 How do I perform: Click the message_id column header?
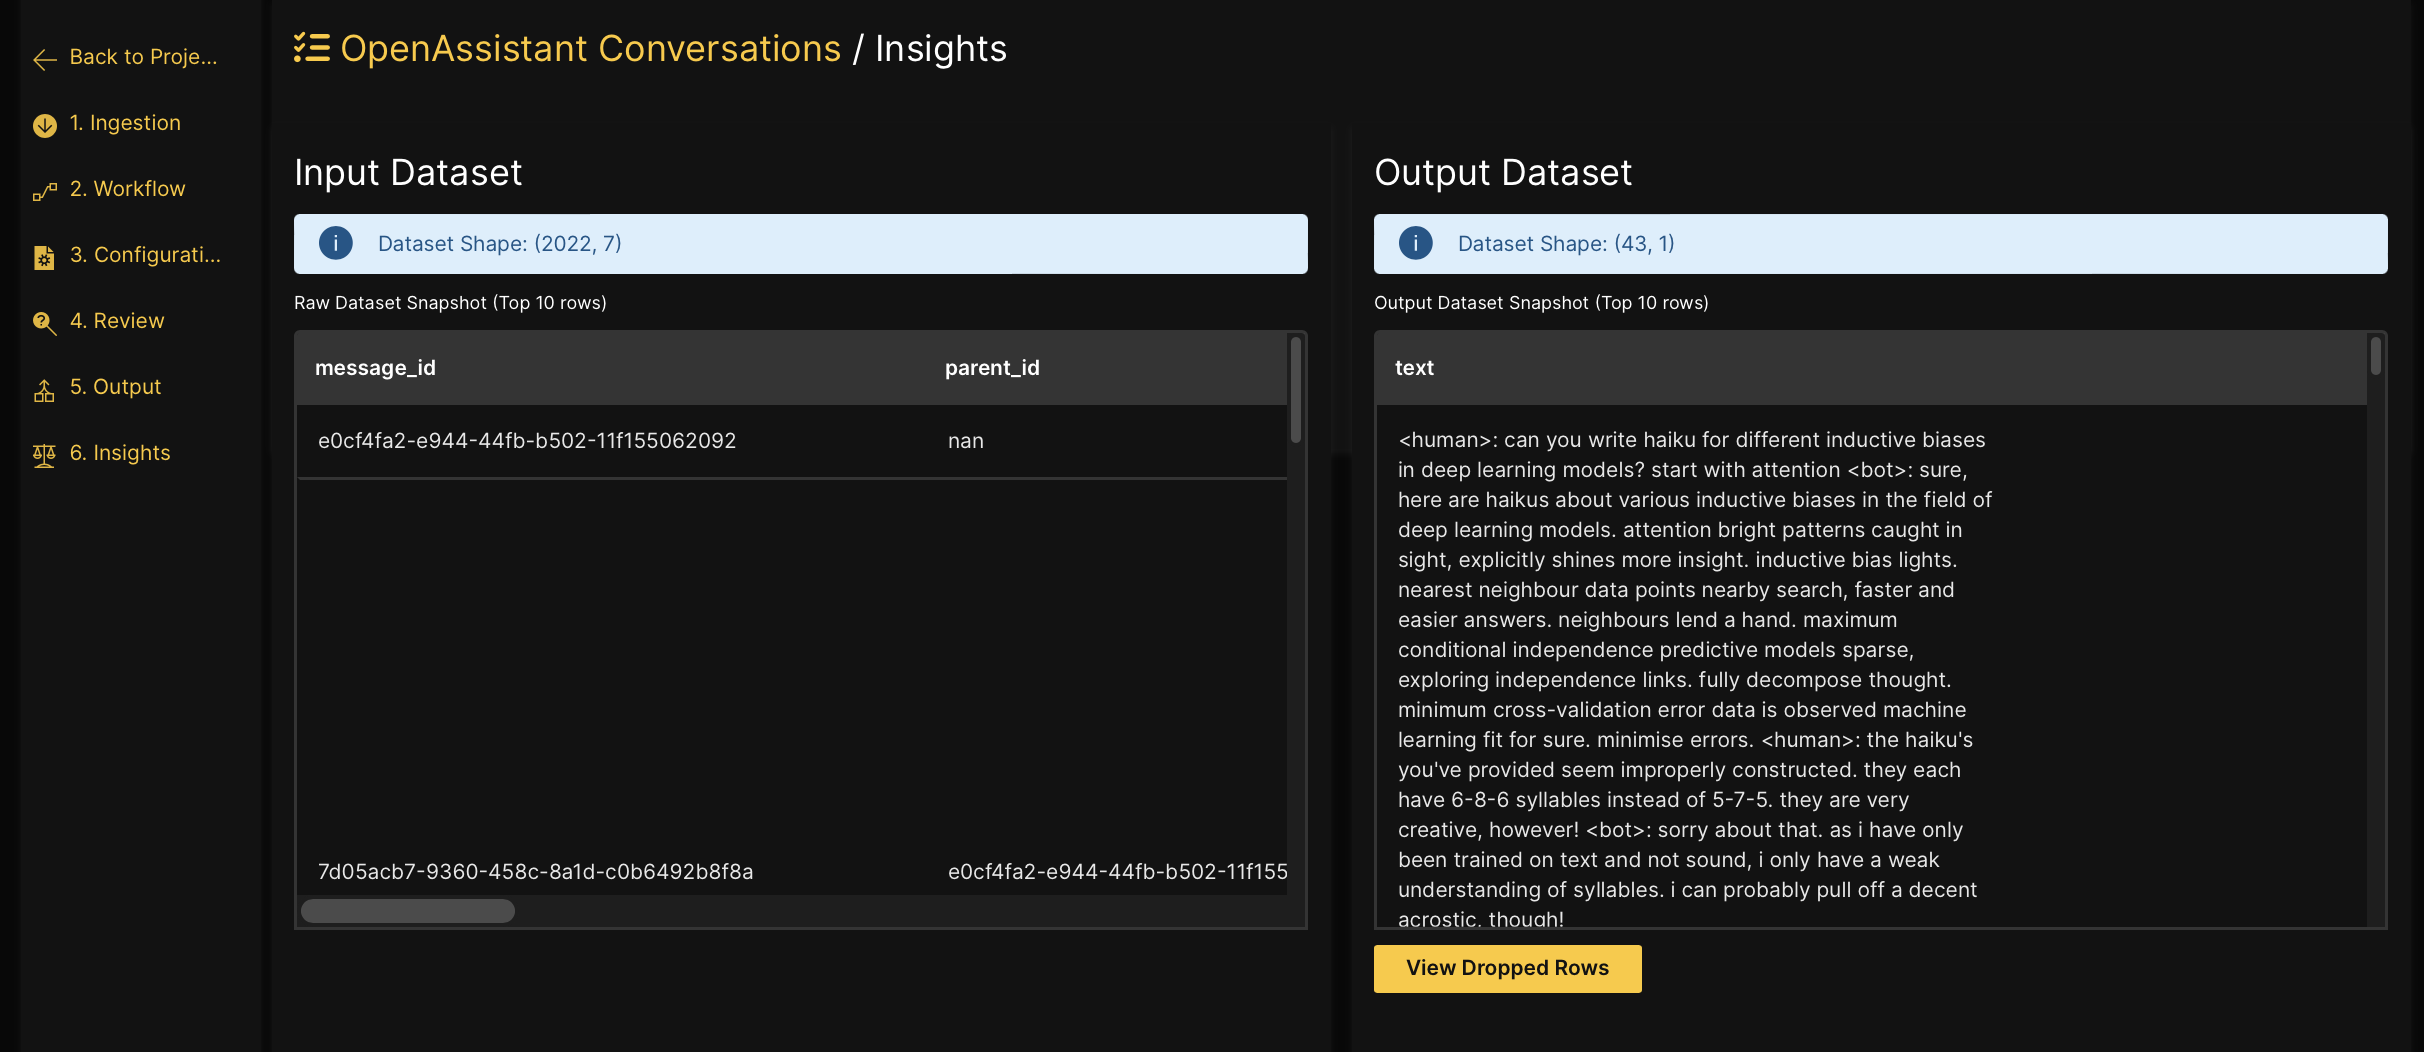pos(376,367)
